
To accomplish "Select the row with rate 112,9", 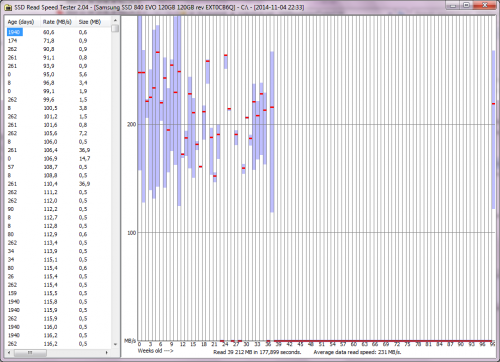I will [x=58, y=234].
